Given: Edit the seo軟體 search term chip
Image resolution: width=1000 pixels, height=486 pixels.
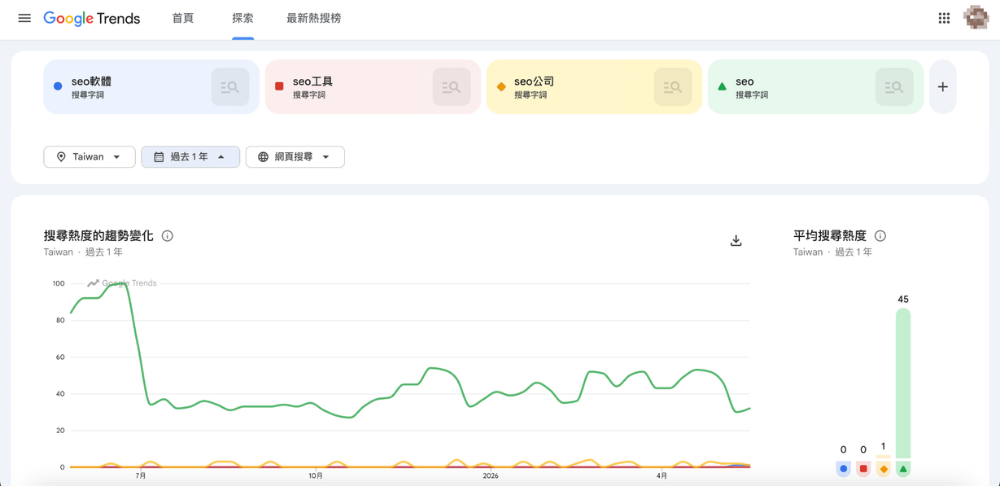Looking at the screenshot, I should click(151, 87).
